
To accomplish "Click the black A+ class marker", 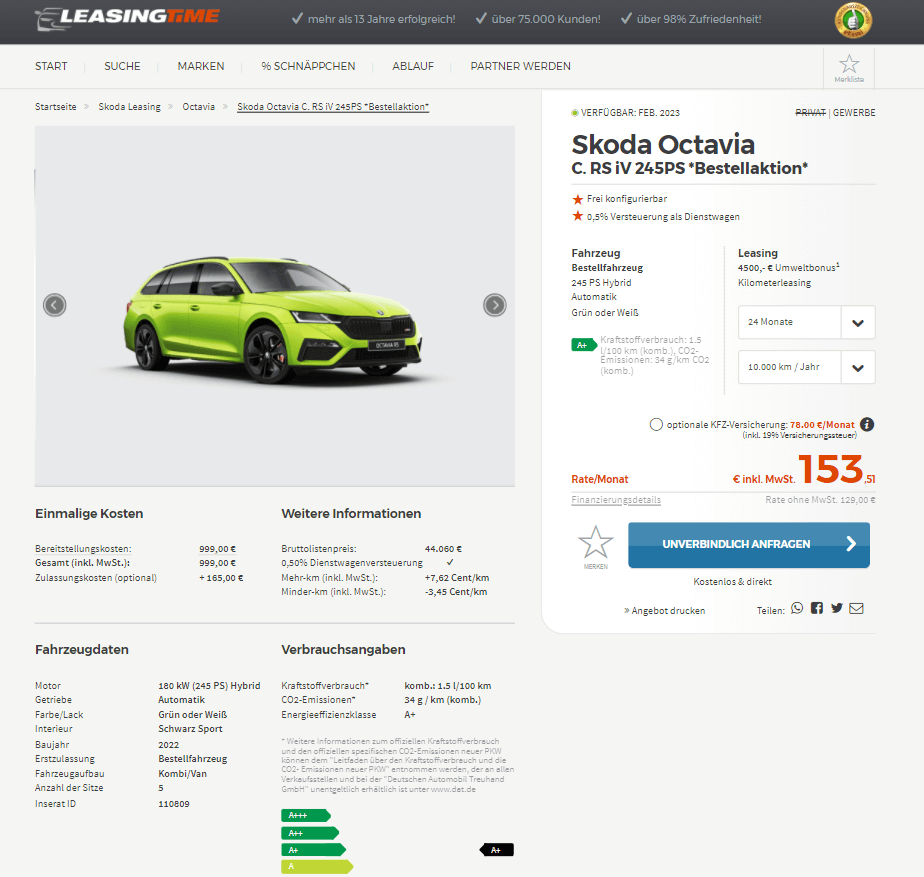I will (496, 850).
